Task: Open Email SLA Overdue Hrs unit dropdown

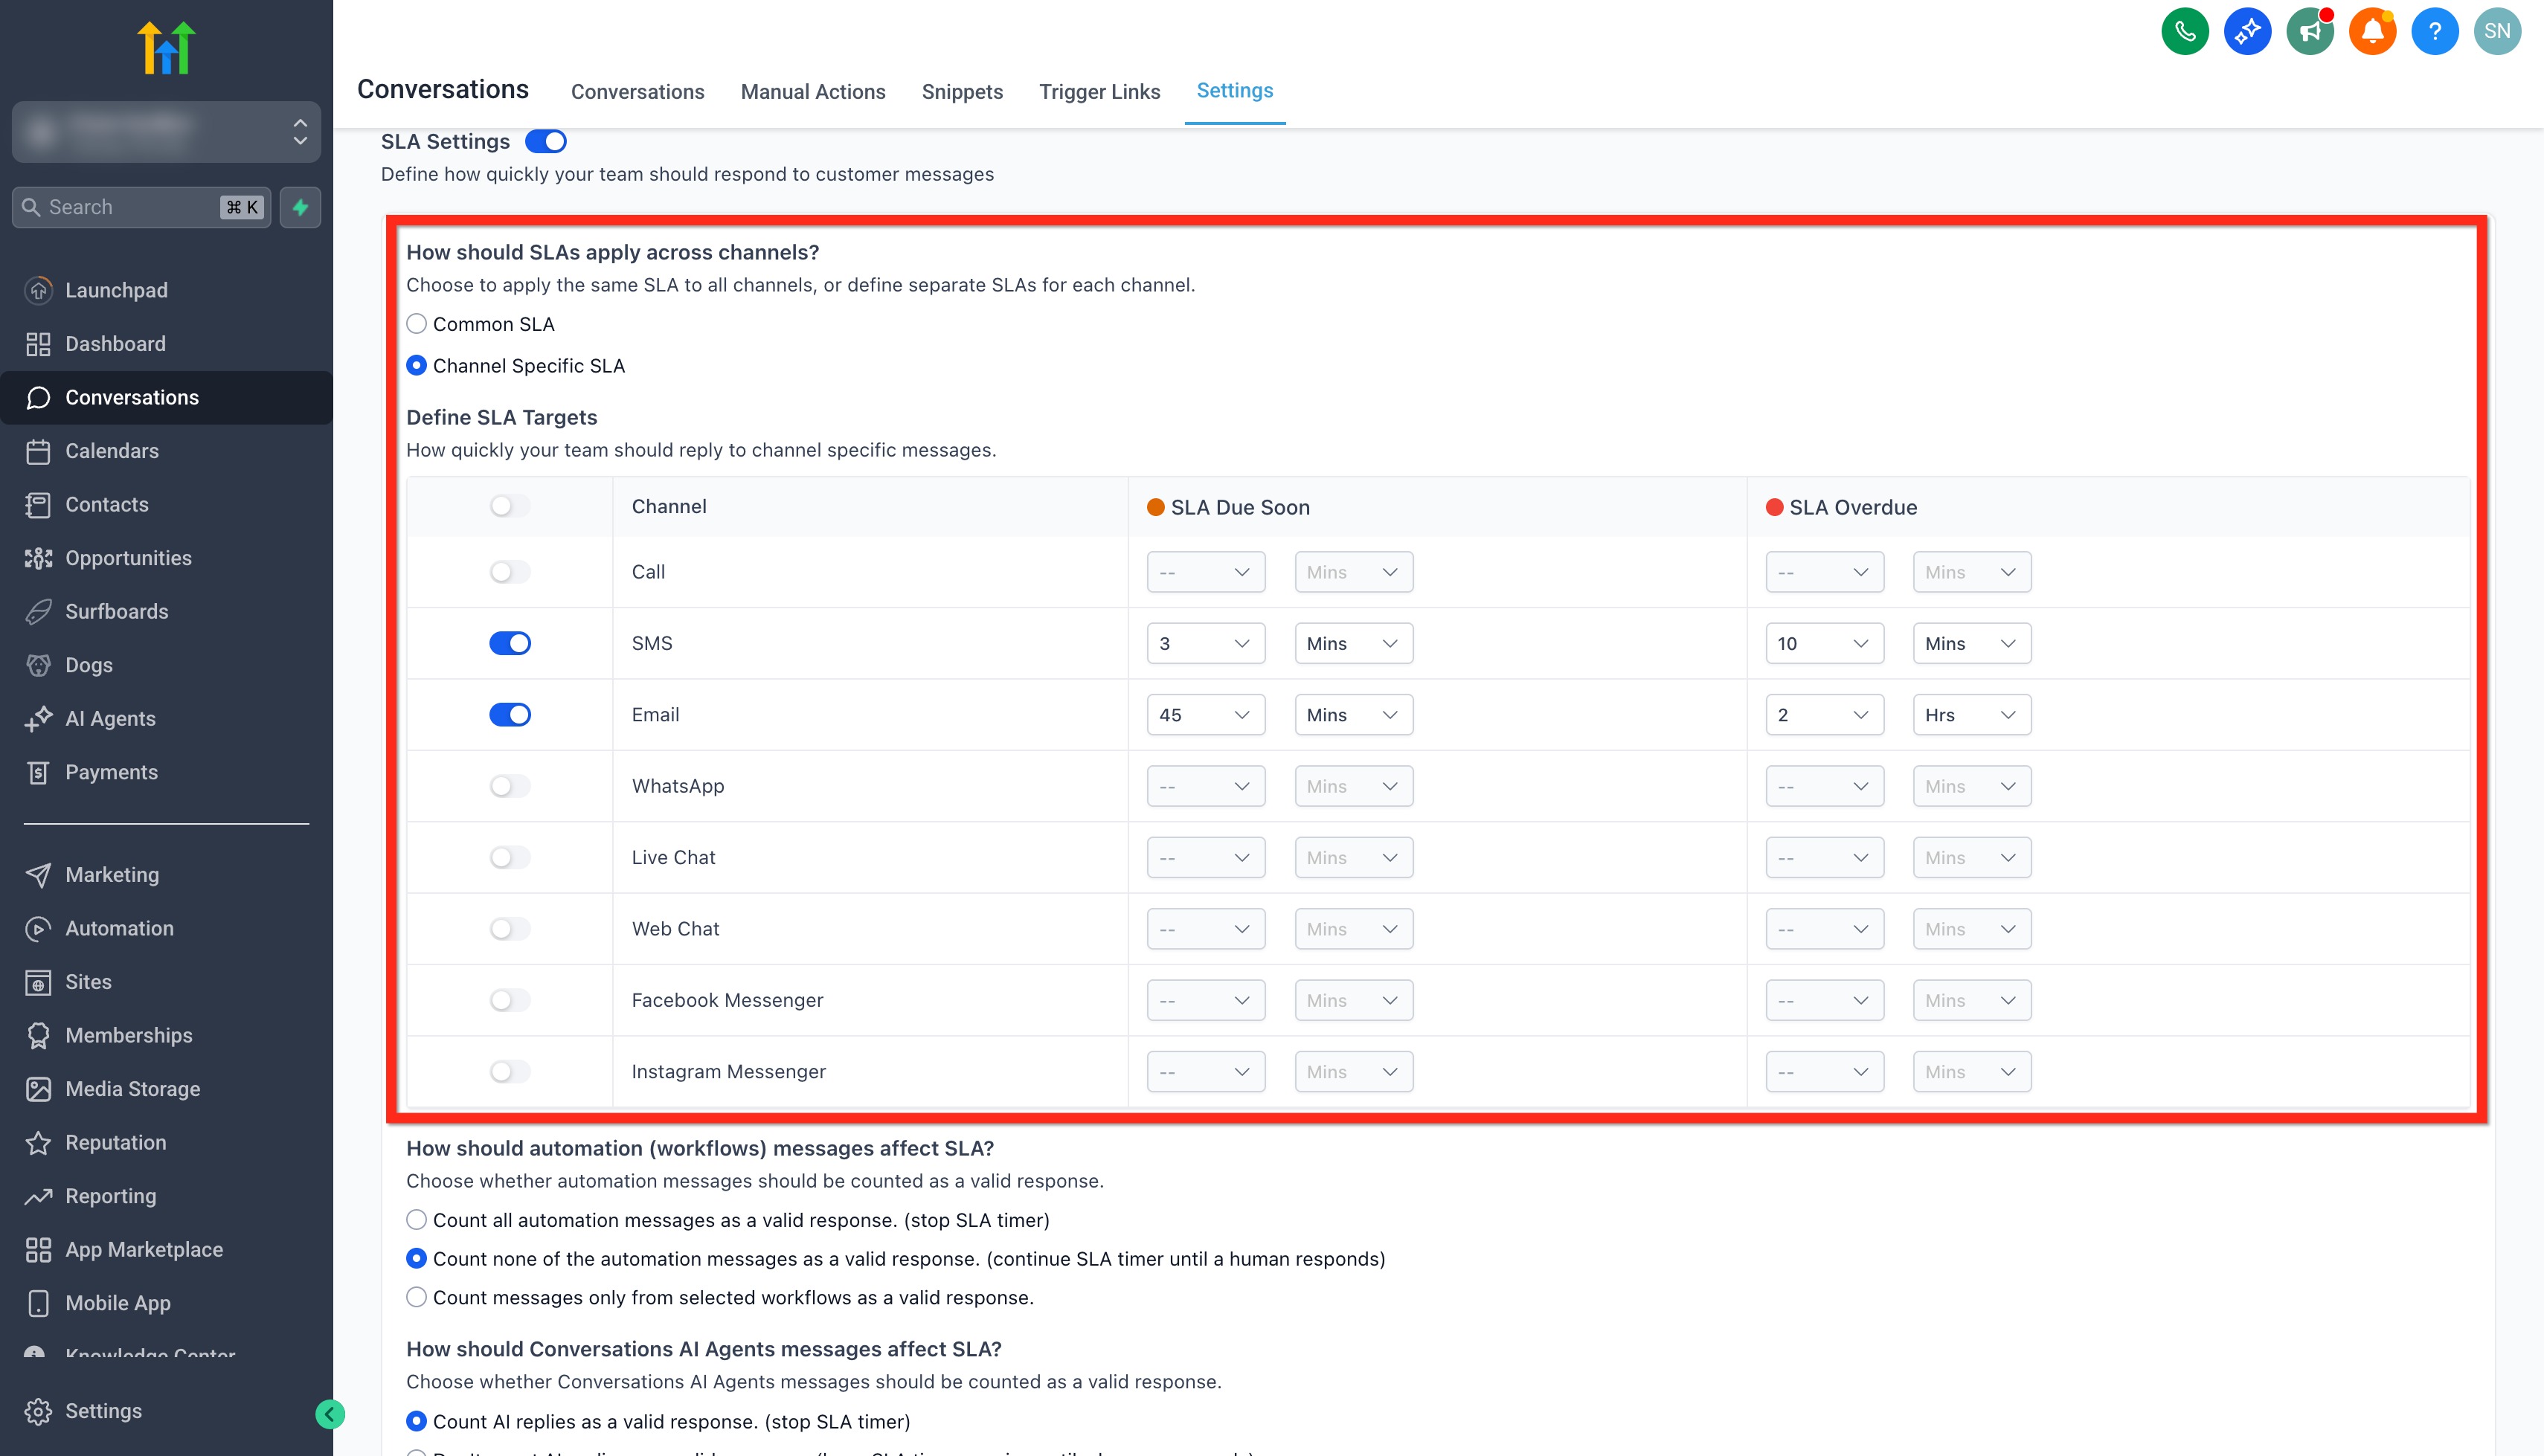Action: (x=1971, y=715)
